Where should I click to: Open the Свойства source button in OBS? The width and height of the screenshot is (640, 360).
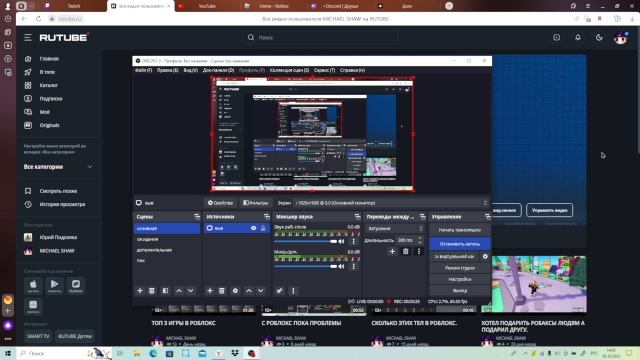pyautogui.click(x=220, y=203)
